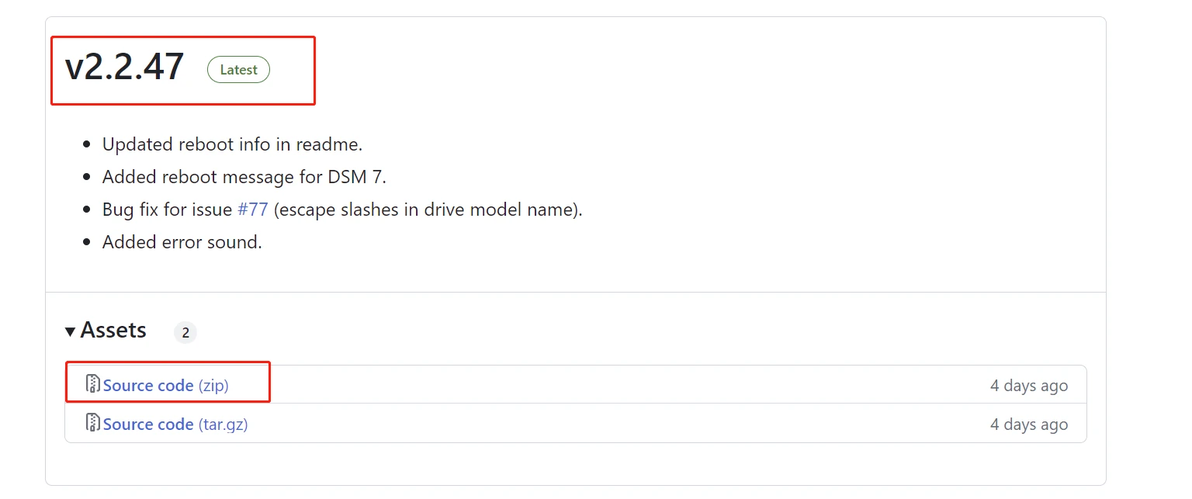Click "Updated reboot info in readme." note

click(232, 145)
